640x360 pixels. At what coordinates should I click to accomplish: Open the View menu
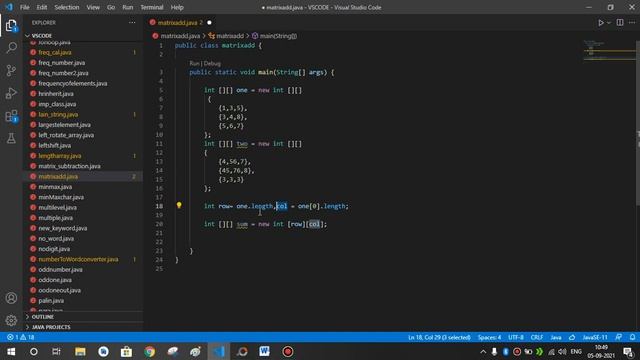point(93,7)
